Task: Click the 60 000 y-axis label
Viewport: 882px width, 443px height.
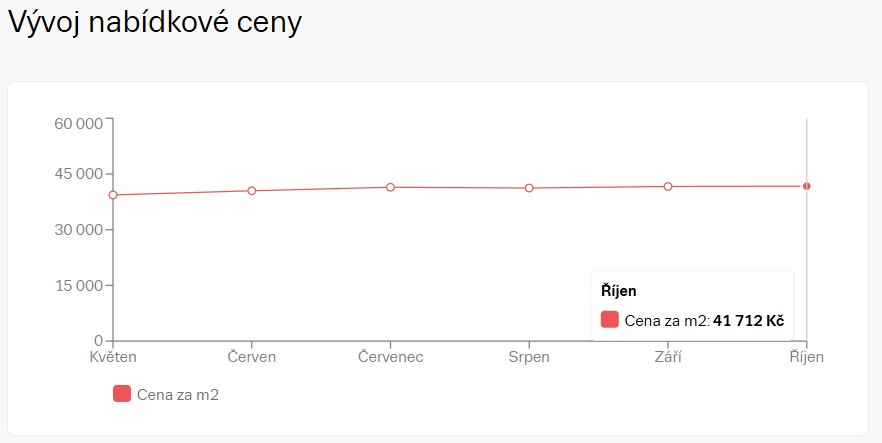Action: (79, 123)
